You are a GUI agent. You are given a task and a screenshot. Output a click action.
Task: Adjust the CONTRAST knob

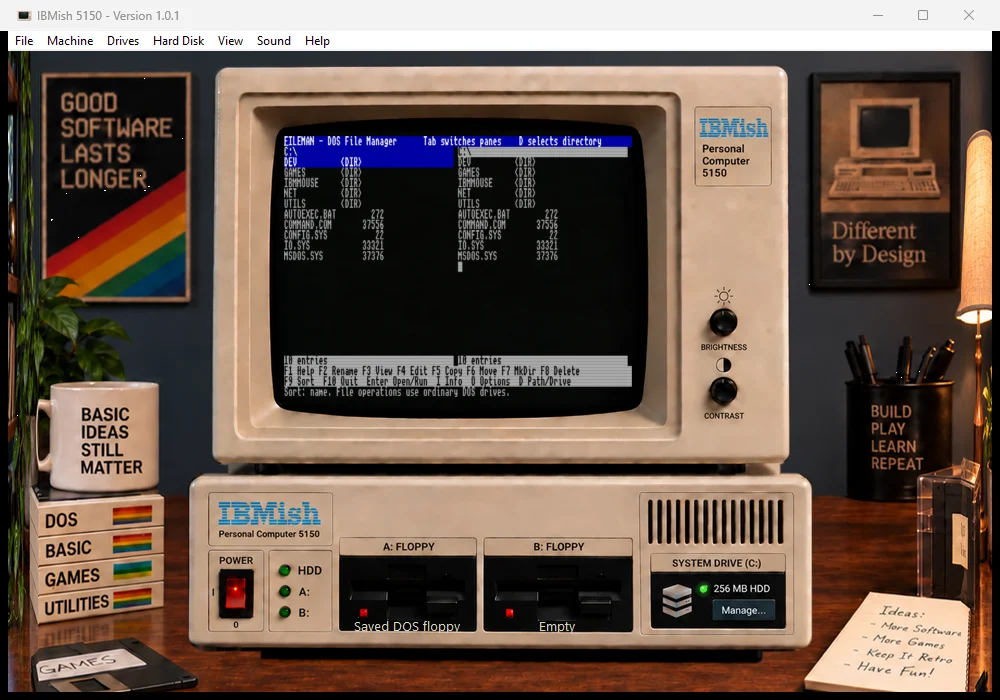(x=723, y=390)
